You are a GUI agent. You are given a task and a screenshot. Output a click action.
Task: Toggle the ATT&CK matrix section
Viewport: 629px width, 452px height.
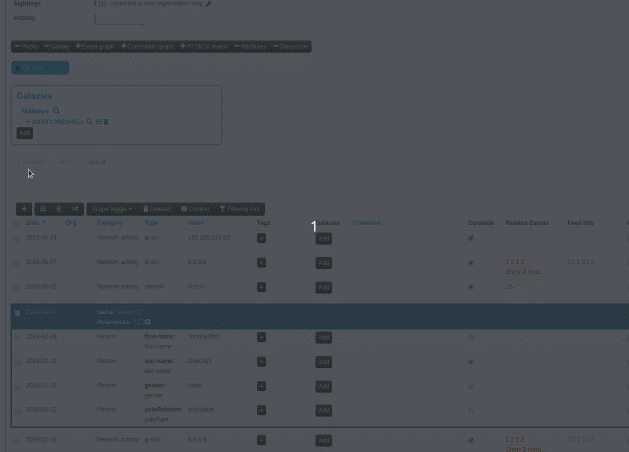[x=204, y=46]
